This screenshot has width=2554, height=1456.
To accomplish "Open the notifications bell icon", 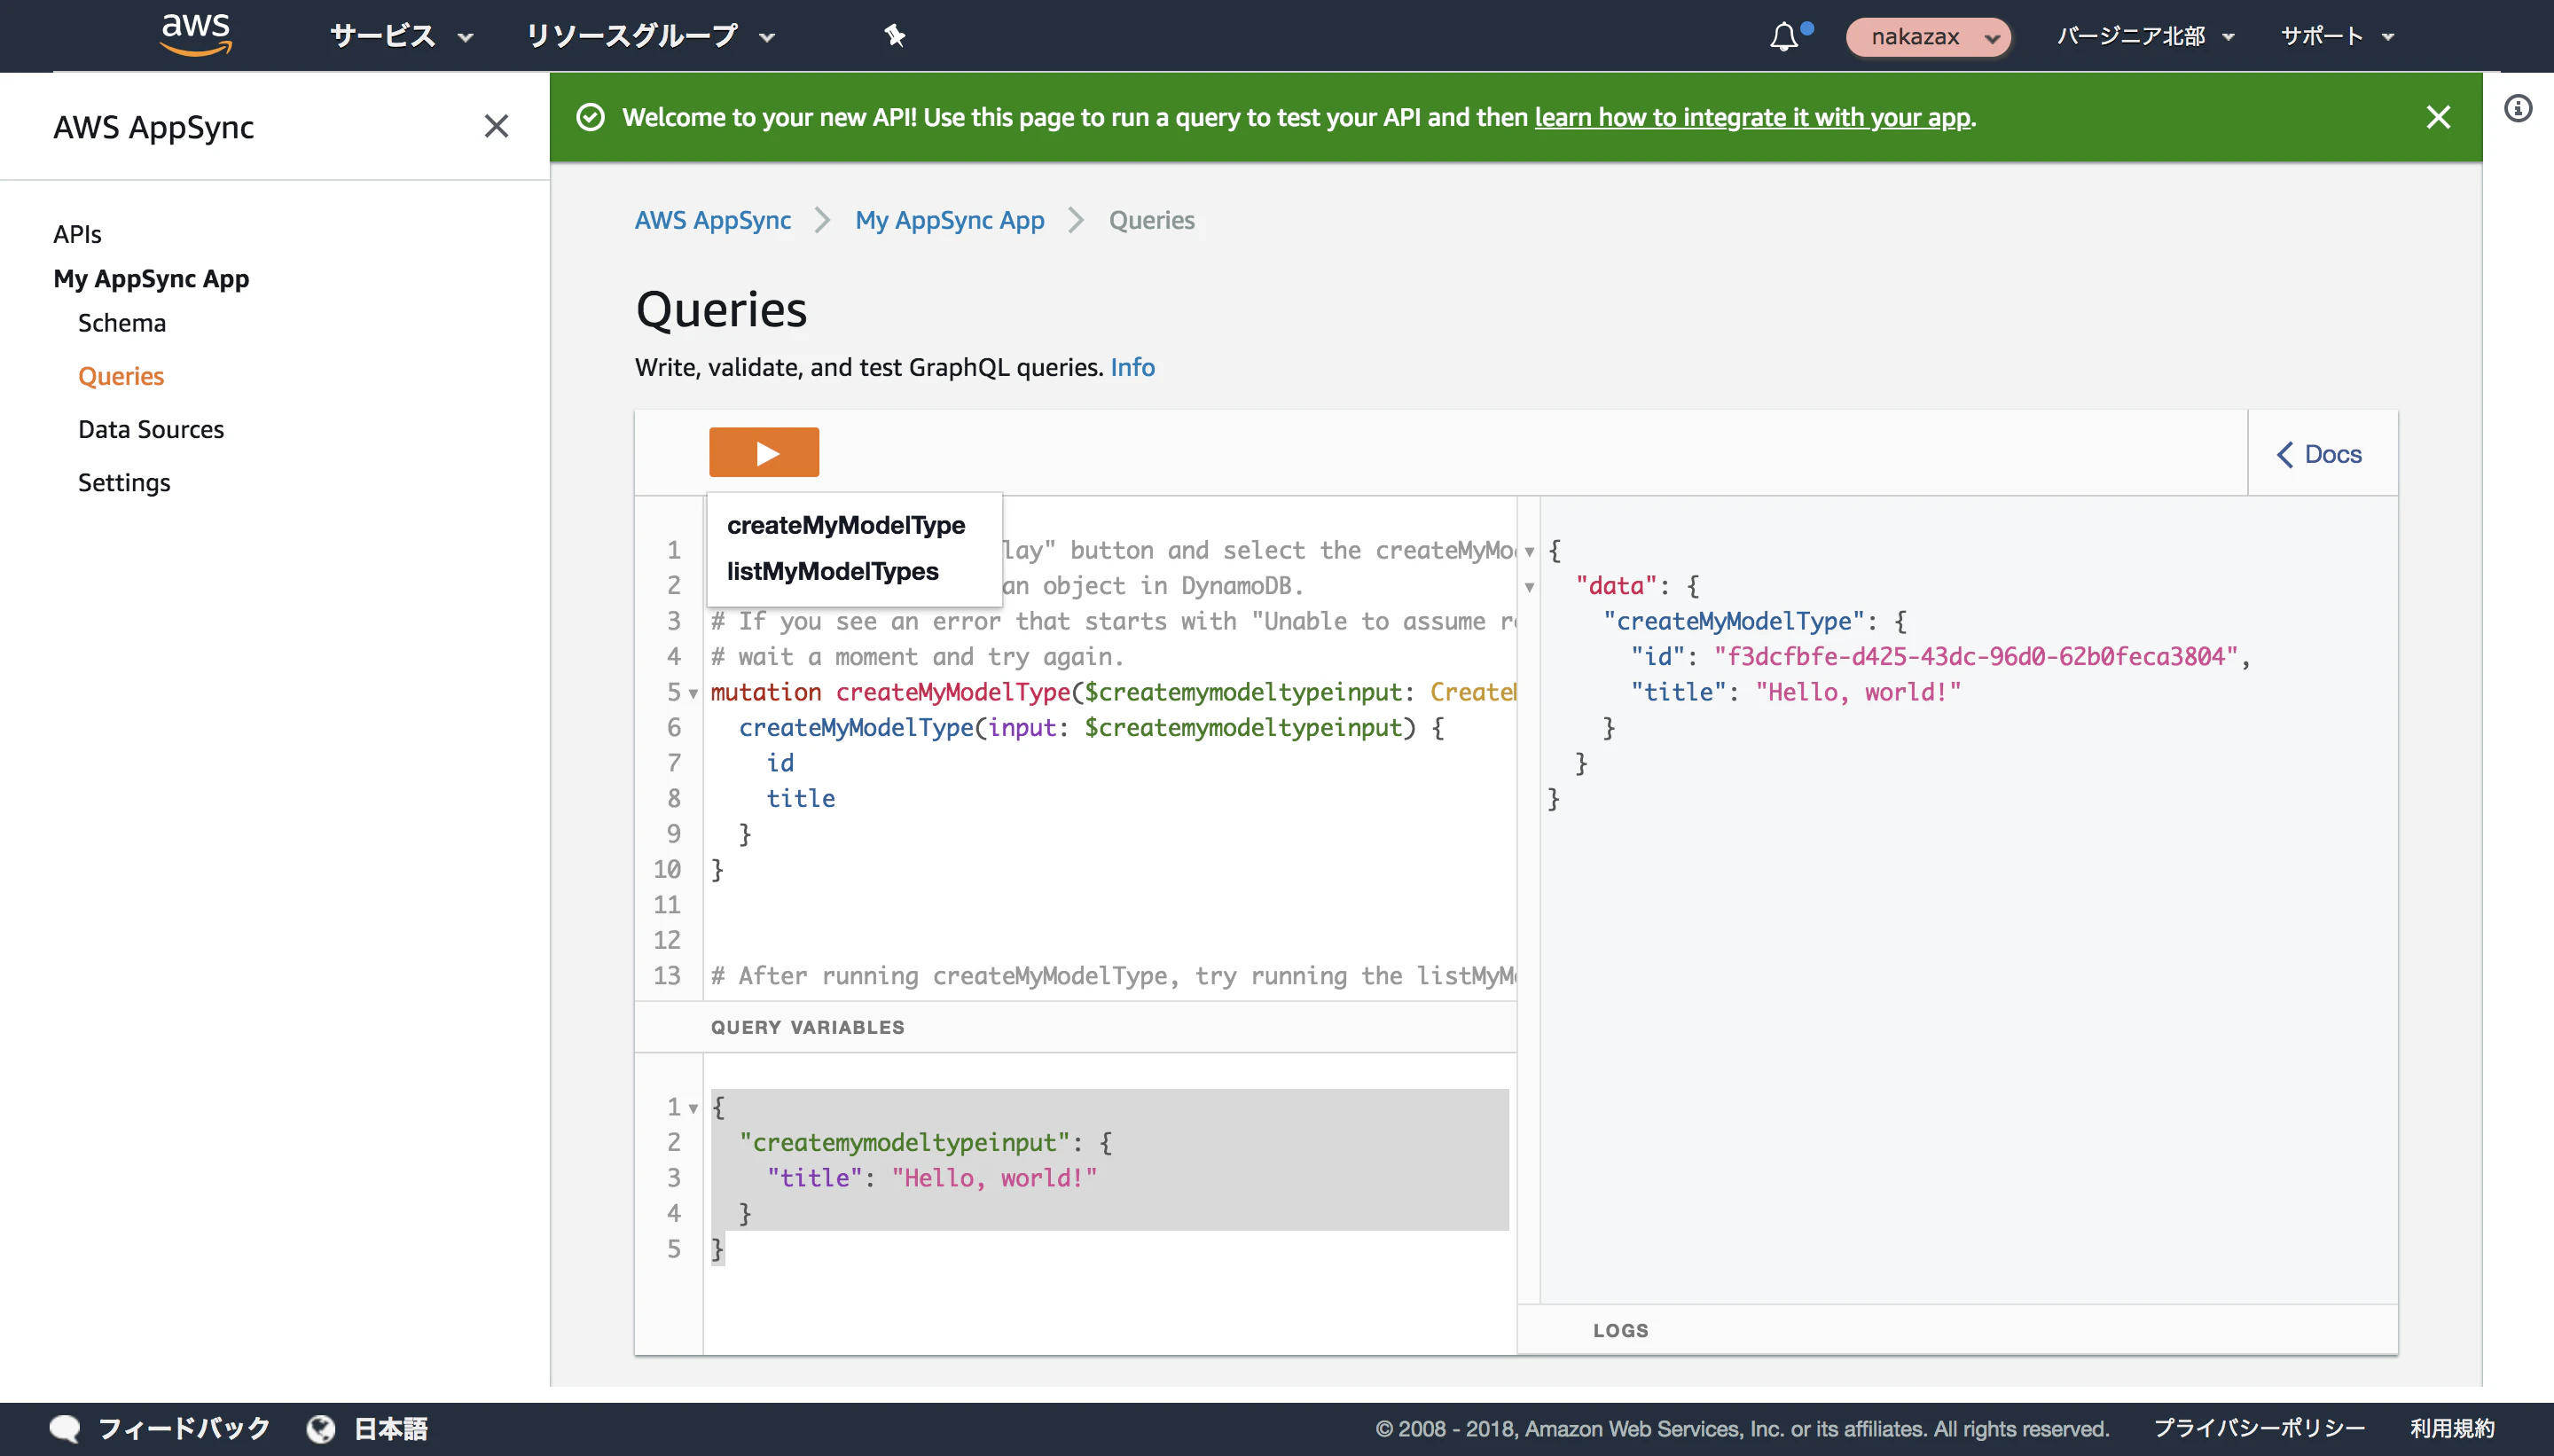I will (1785, 37).
